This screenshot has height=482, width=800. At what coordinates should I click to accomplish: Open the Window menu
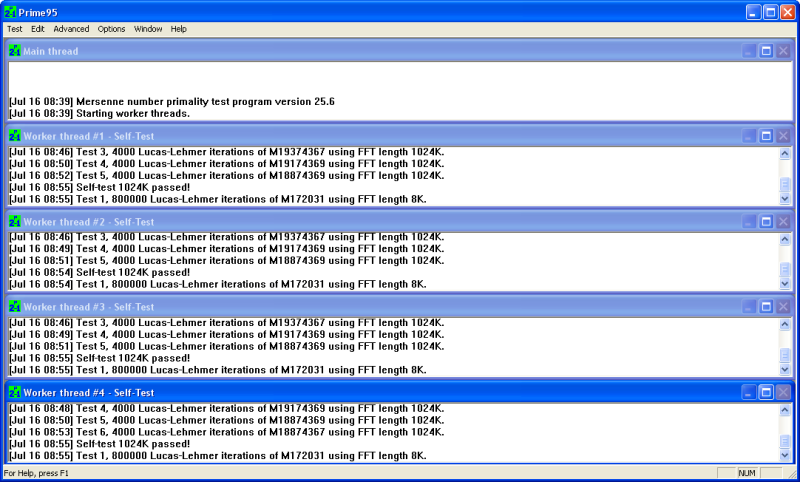[148, 29]
